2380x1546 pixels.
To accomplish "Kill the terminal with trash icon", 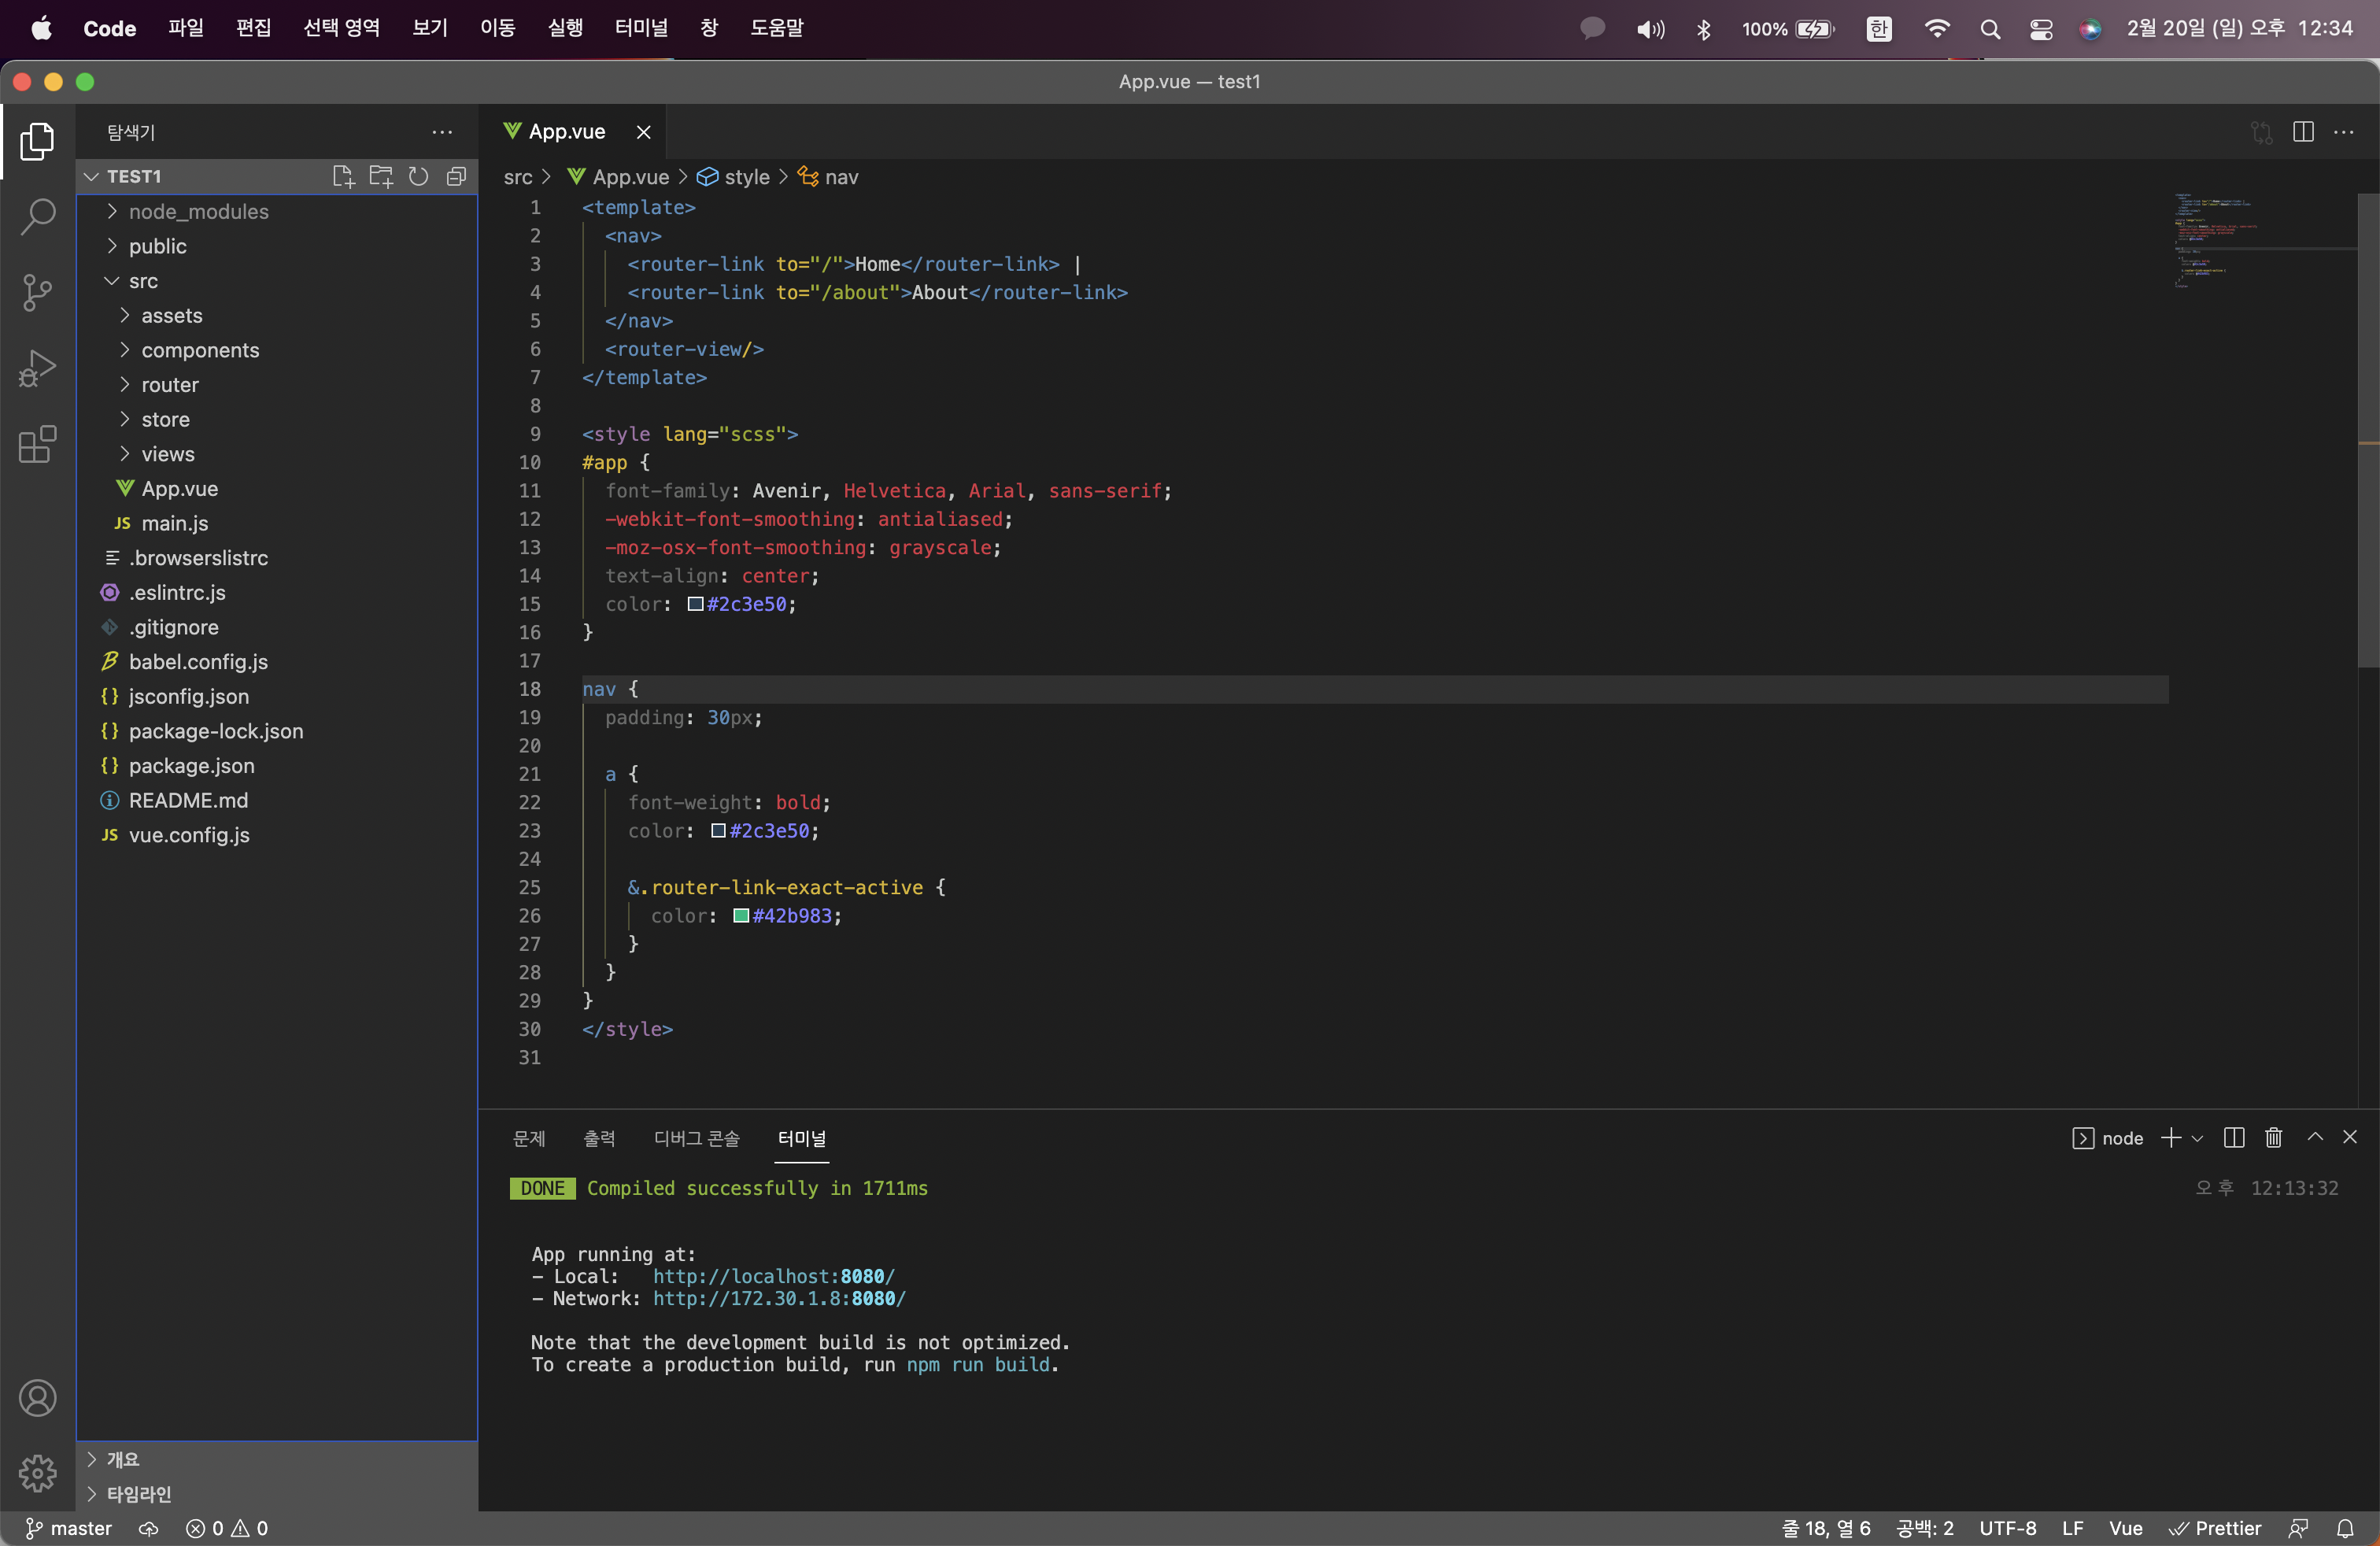I will pyautogui.click(x=2273, y=1138).
